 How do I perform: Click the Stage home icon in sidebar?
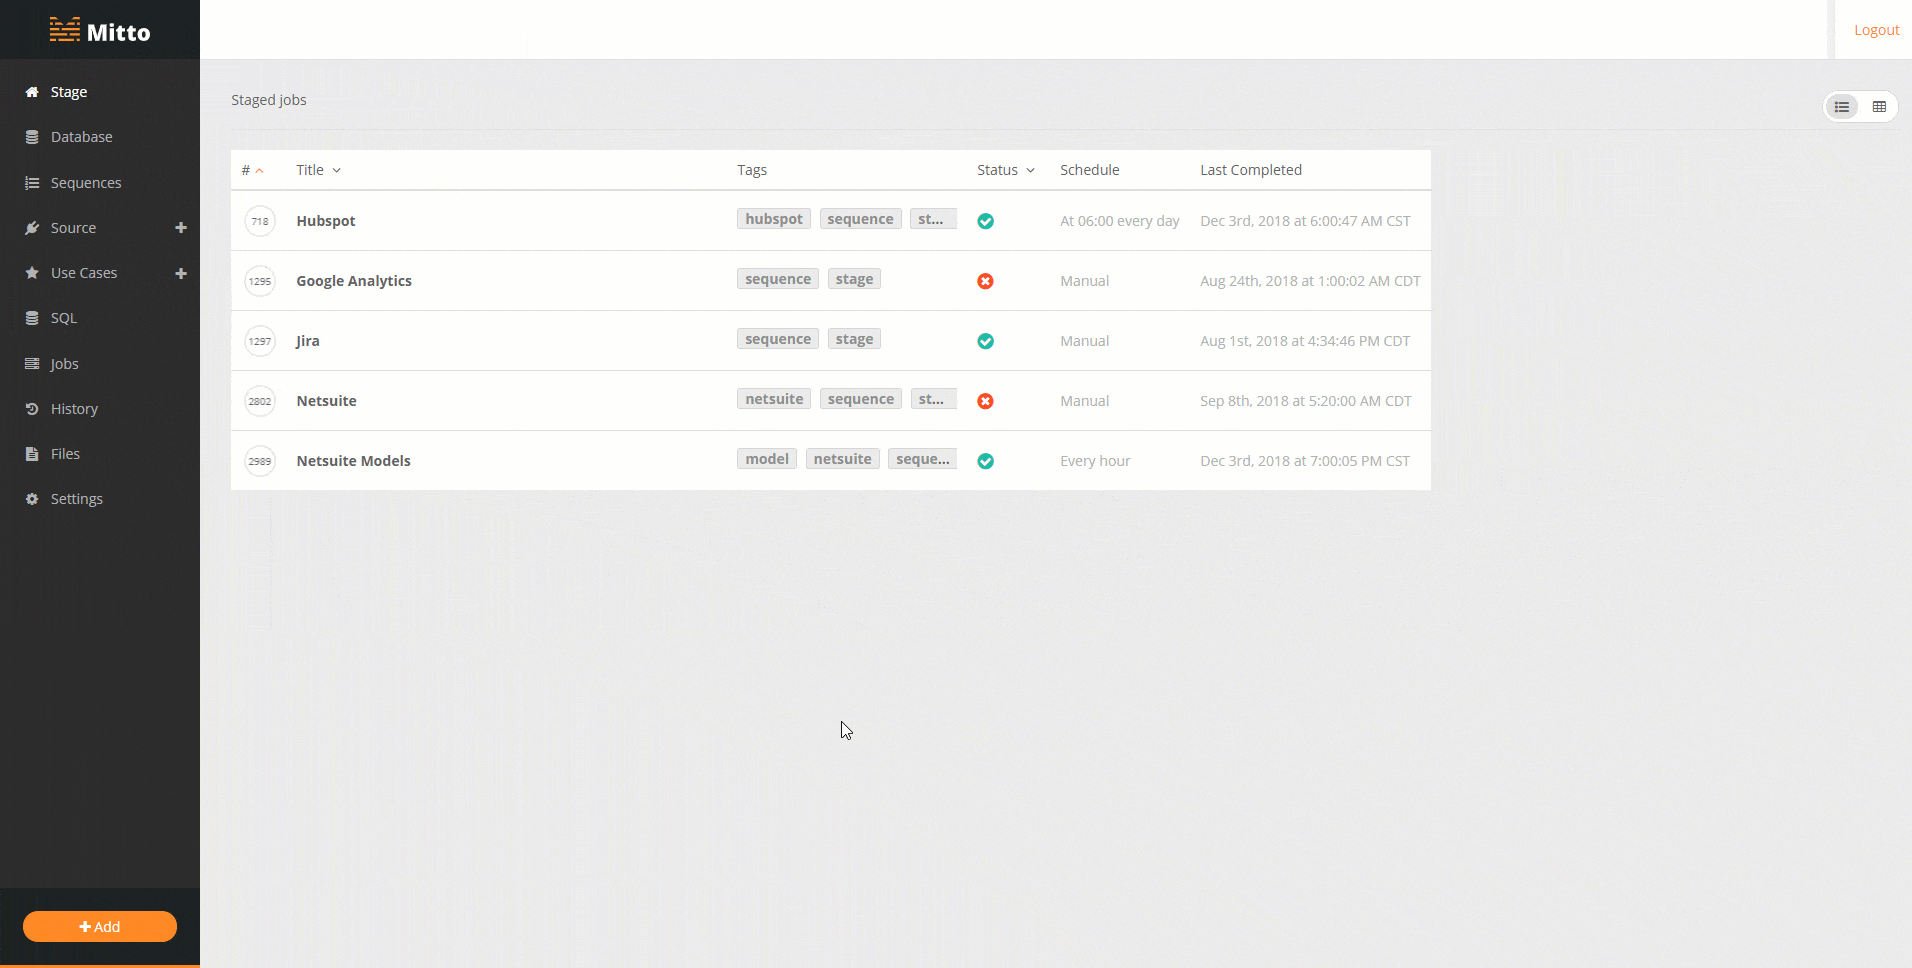(32, 92)
